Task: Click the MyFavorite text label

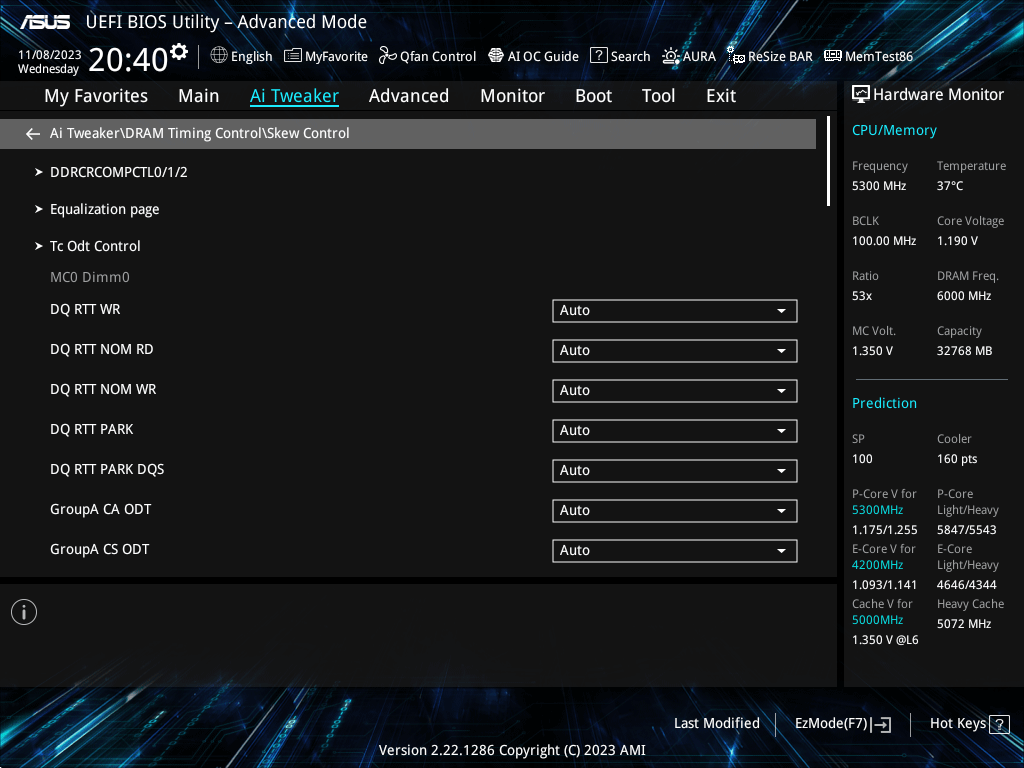Action: point(336,57)
